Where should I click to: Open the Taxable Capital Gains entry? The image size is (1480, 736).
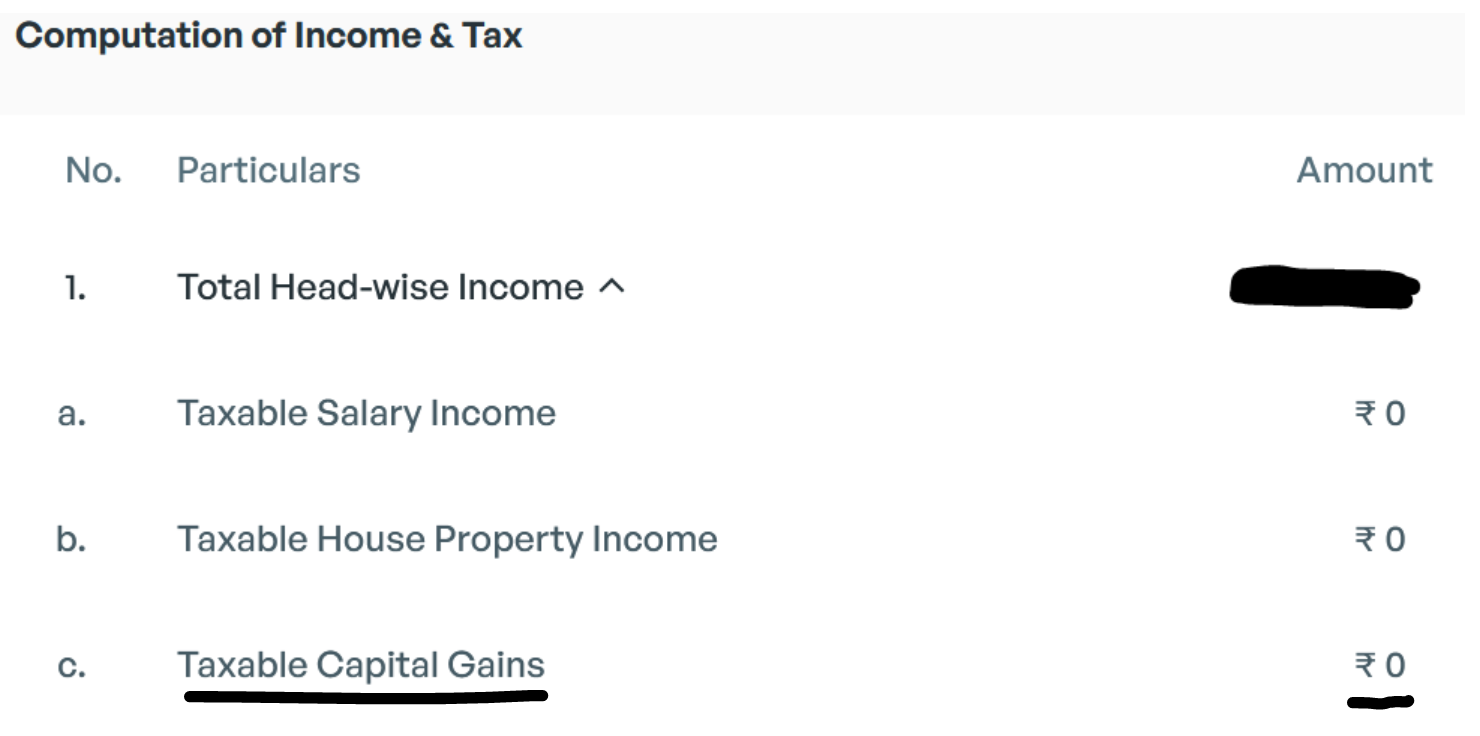[361, 665]
